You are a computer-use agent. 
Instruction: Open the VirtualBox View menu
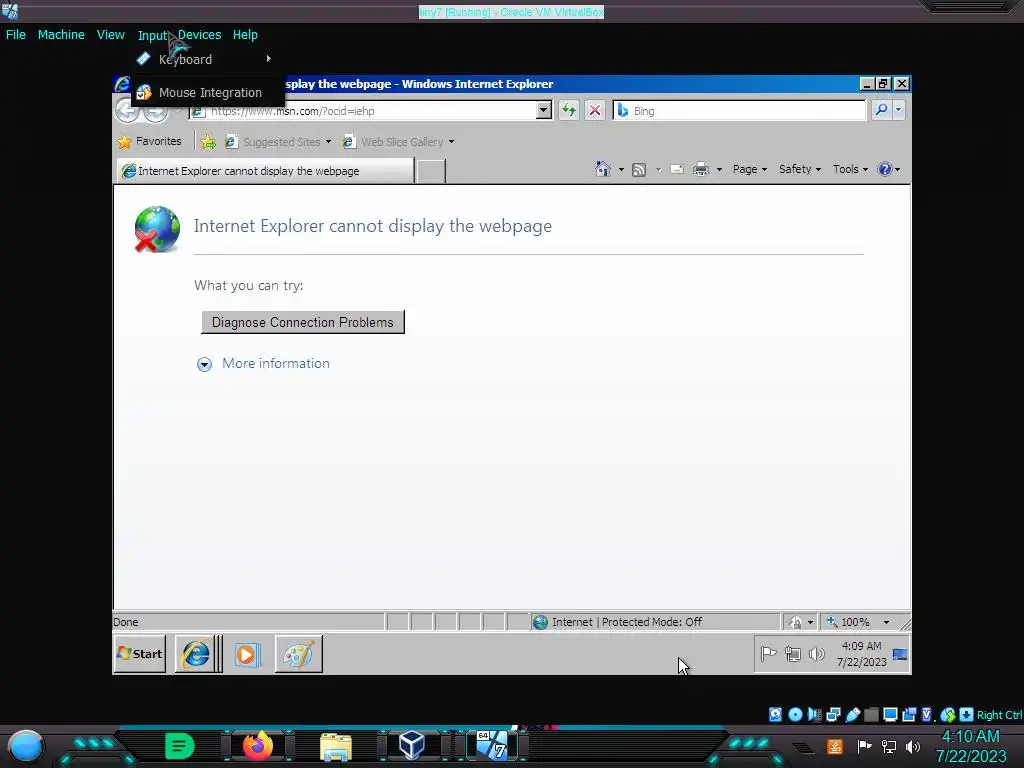110,35
